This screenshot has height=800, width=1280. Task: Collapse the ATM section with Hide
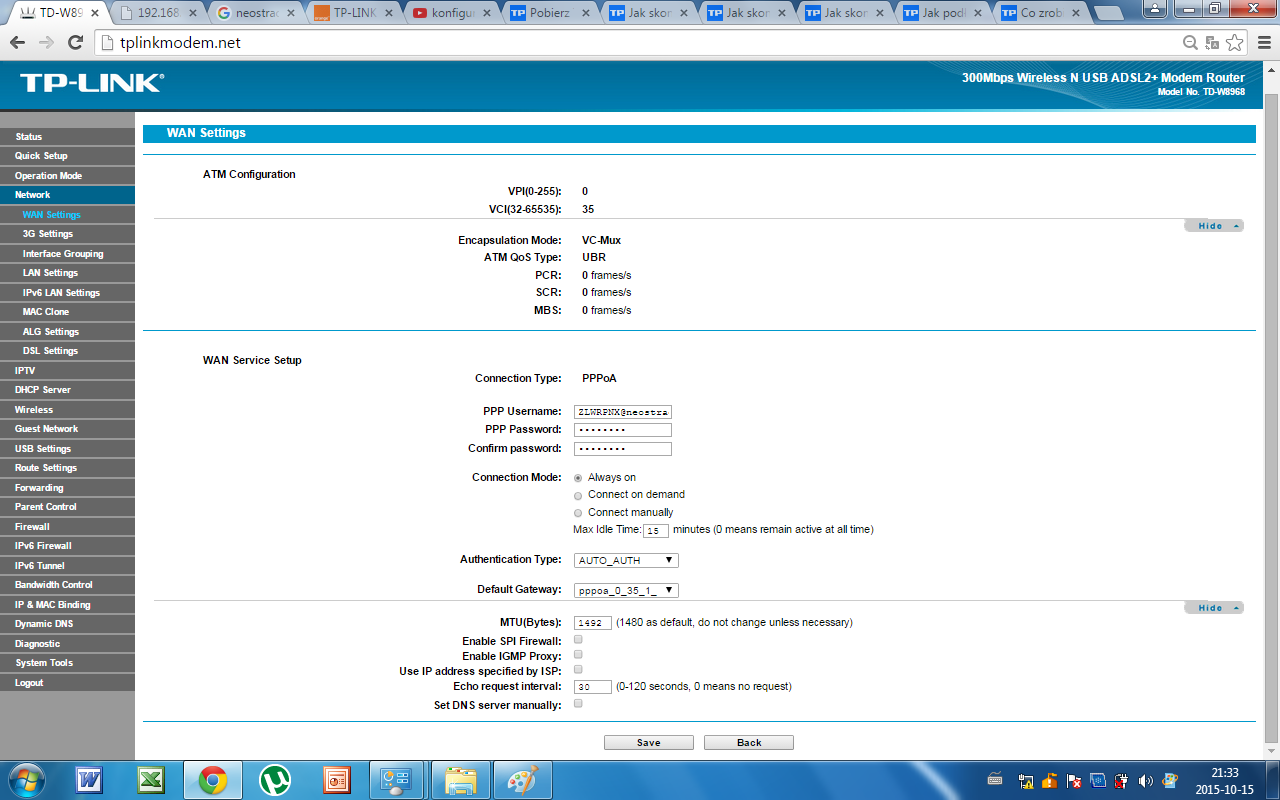coord(1213,226)
